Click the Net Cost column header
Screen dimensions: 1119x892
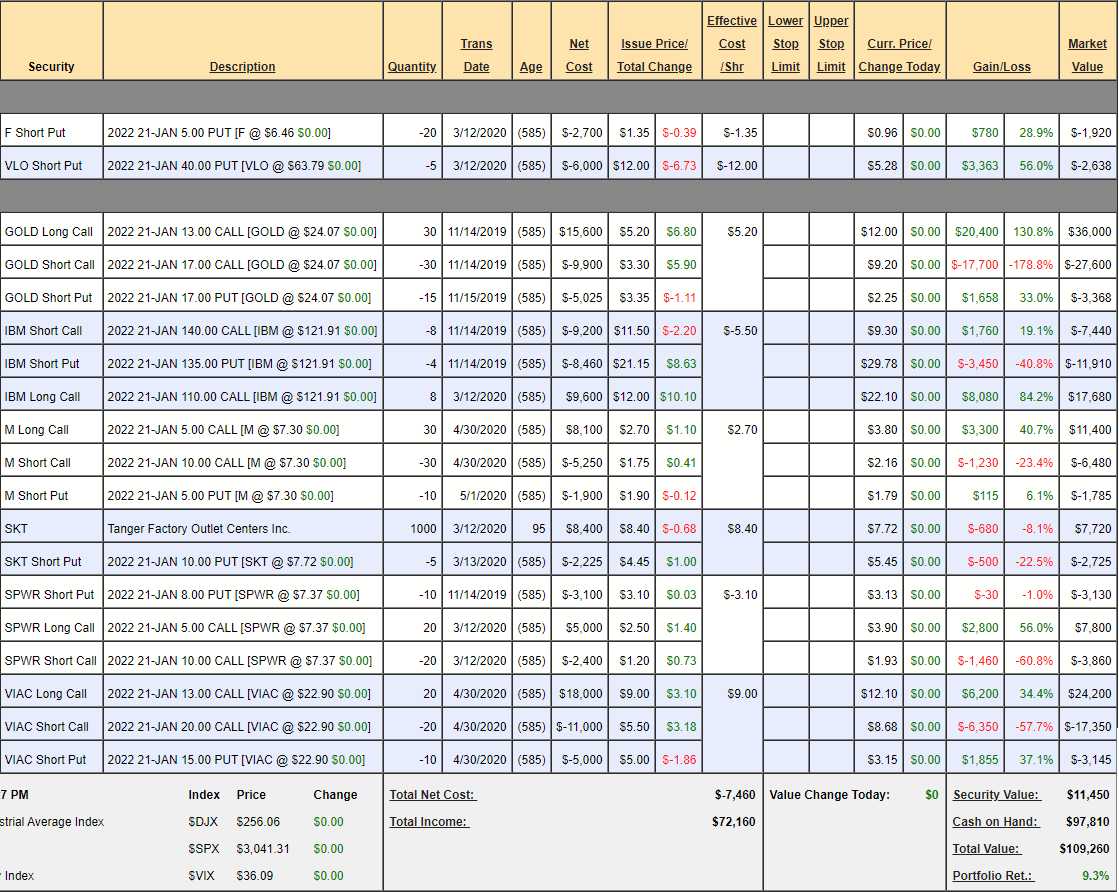(x=579, y=55)
